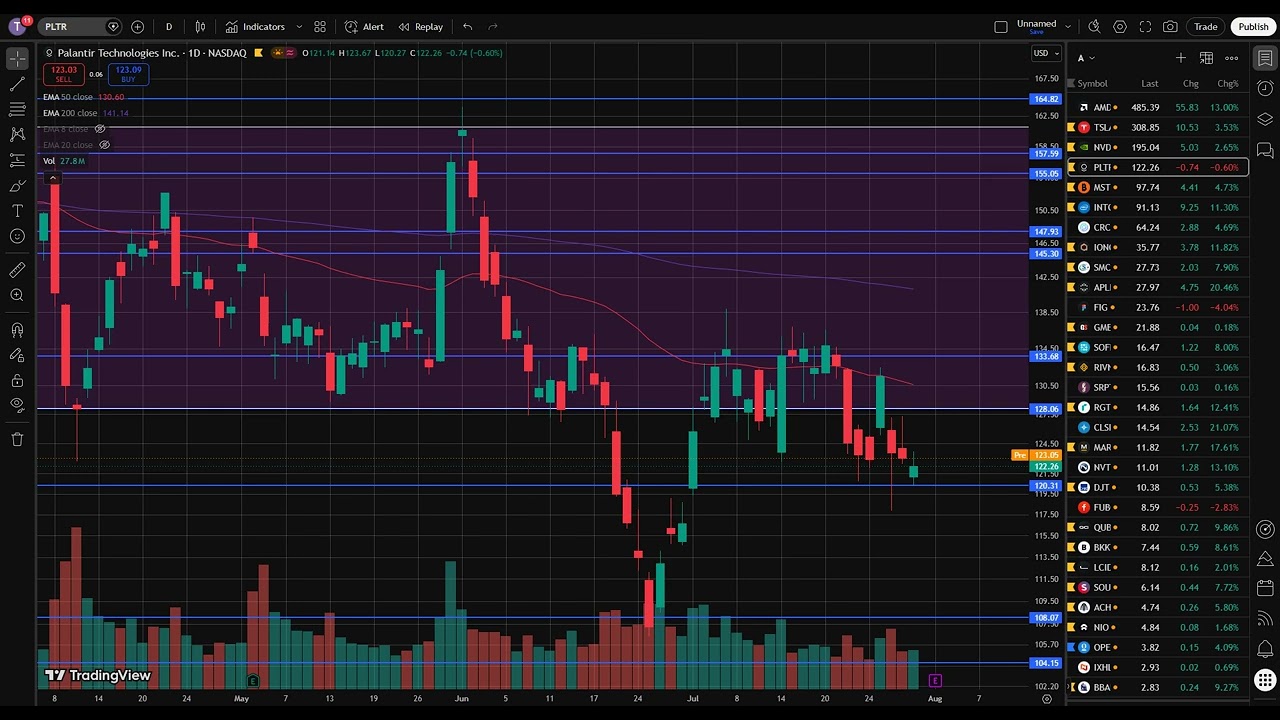
Task: Toggle the flag on TSL row
Action: [x=1072, y=127]
